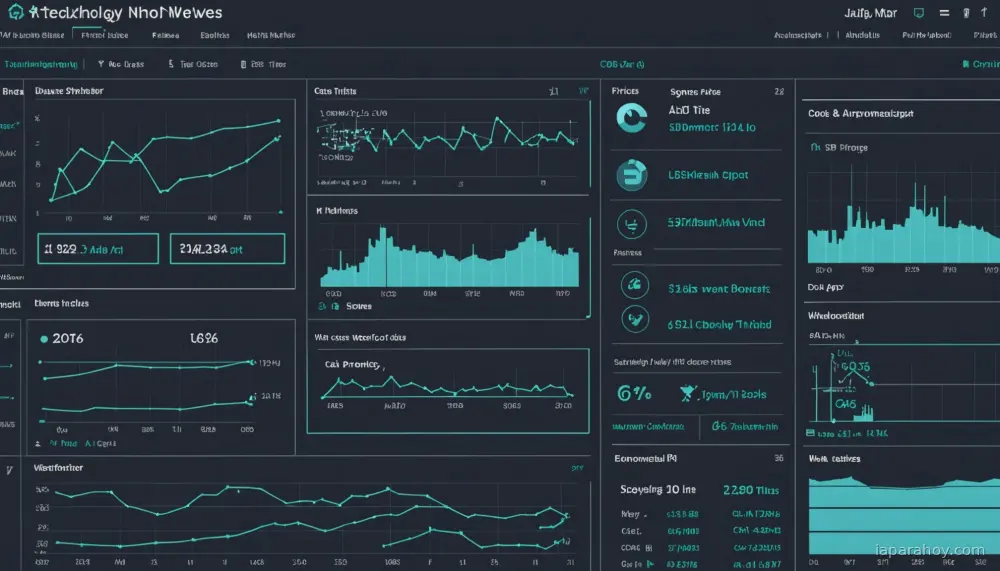Click the 'Warrowo Coovicarae' text
Image resolution: width=1000 pixels, height=571 pixels.
point(648,426)
